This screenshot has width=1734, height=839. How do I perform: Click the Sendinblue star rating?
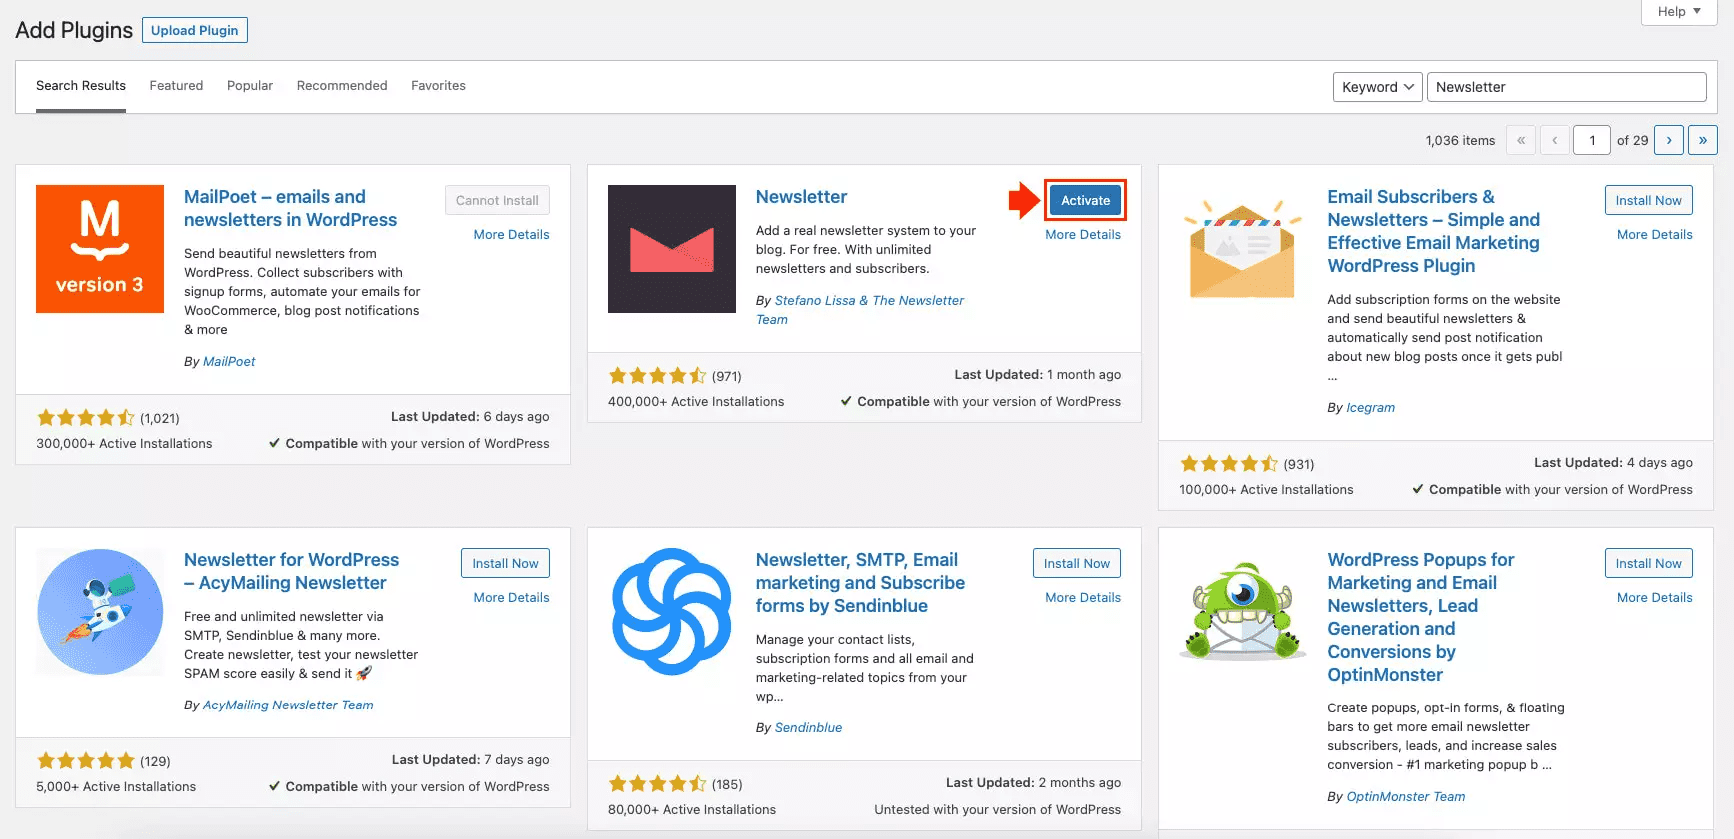[658, 784]
